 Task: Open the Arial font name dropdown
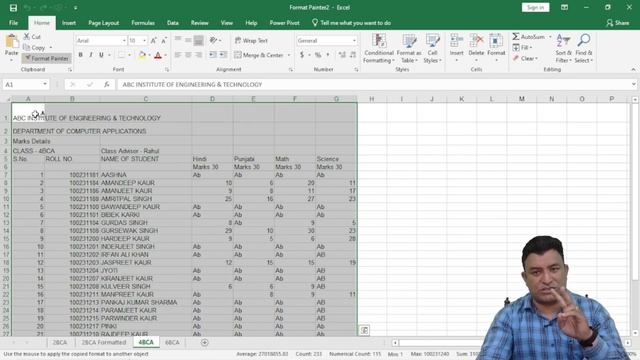124,41
